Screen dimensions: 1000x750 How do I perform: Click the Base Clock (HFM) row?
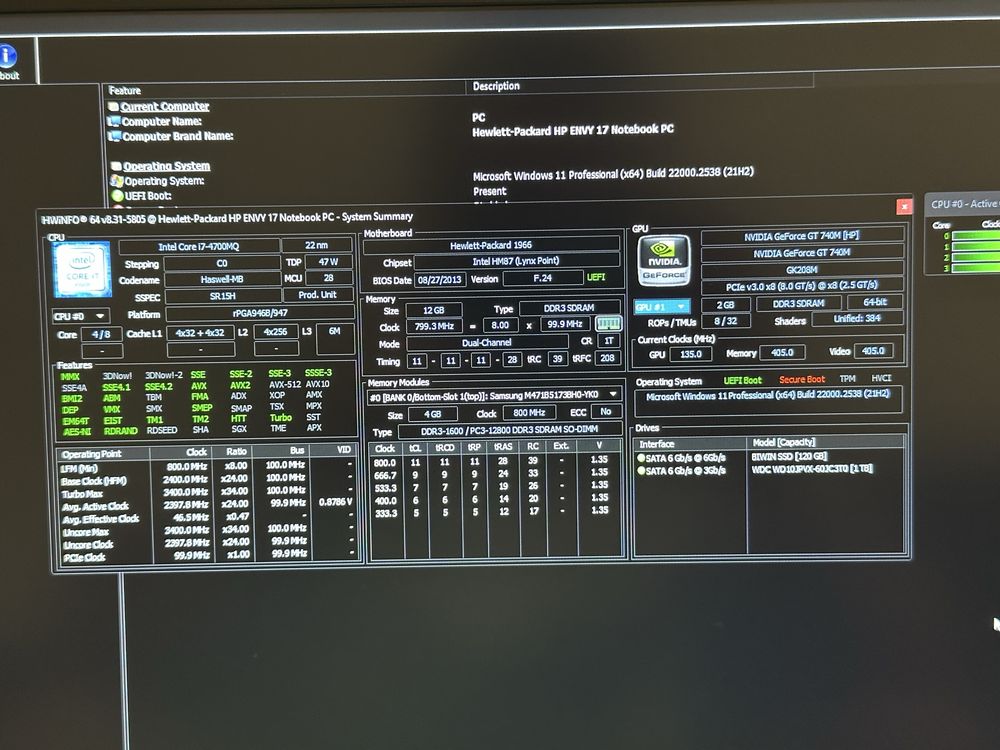[207, 480]
